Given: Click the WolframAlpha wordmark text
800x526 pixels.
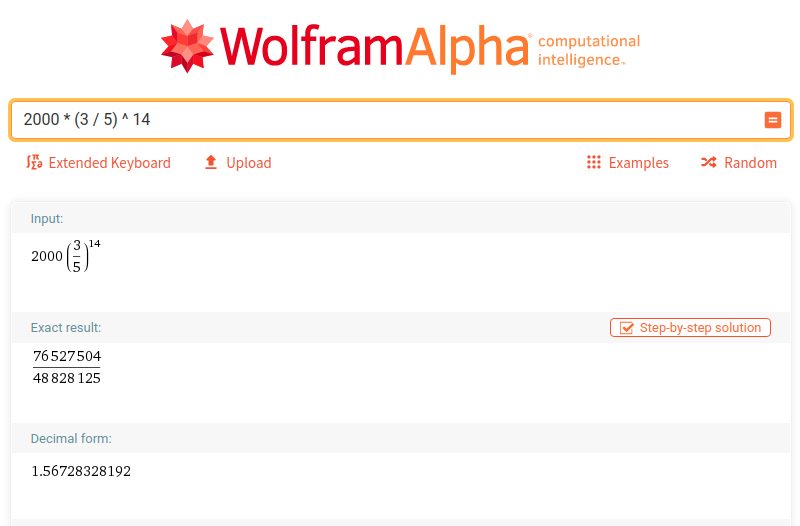Looking at the screenshot, I should pyautogui.click(x=375, y=47).
